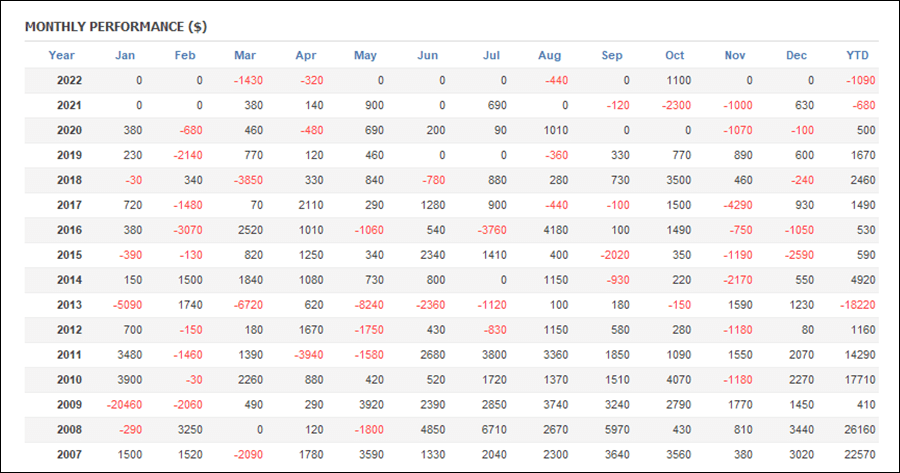Select the 2019 year row label
This screenshot has height=473, width=900.
pyautogui.click(x=69, y=155)
